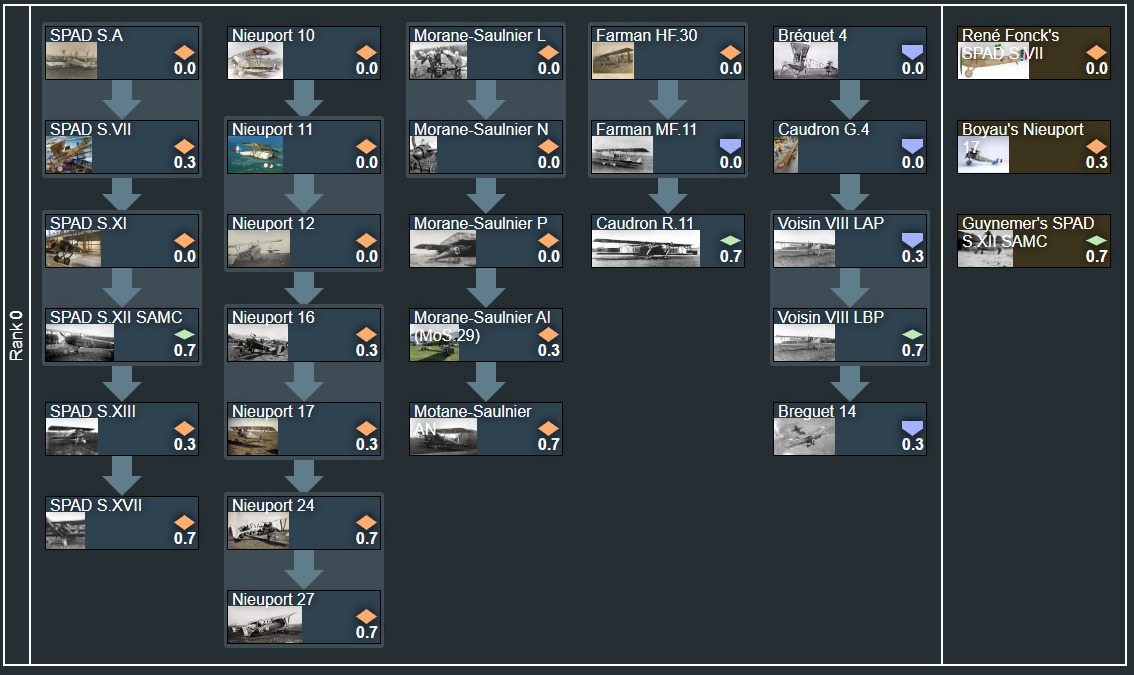Click the arrow between Caudron G.4 and Voisin VIII LAP

tap(849, 193)
